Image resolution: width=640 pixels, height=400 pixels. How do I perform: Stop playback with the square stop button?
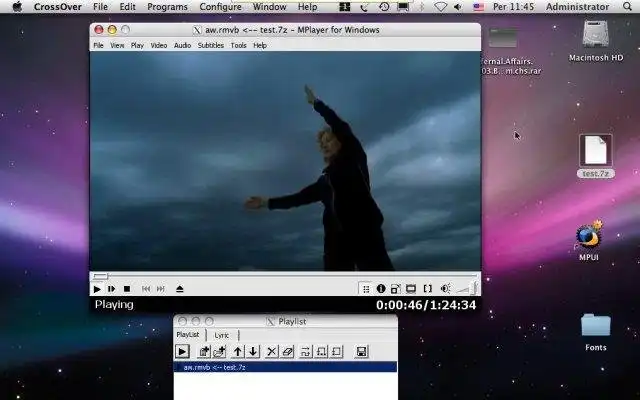[x=127, y=289]
